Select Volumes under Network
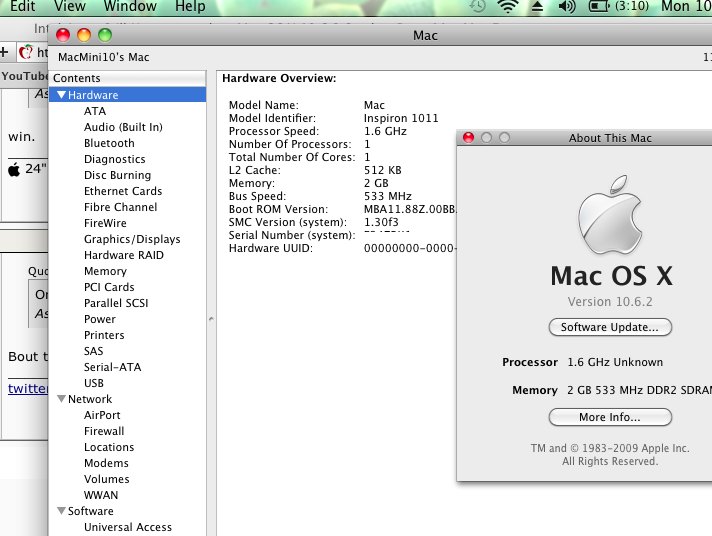 (106, 479)
